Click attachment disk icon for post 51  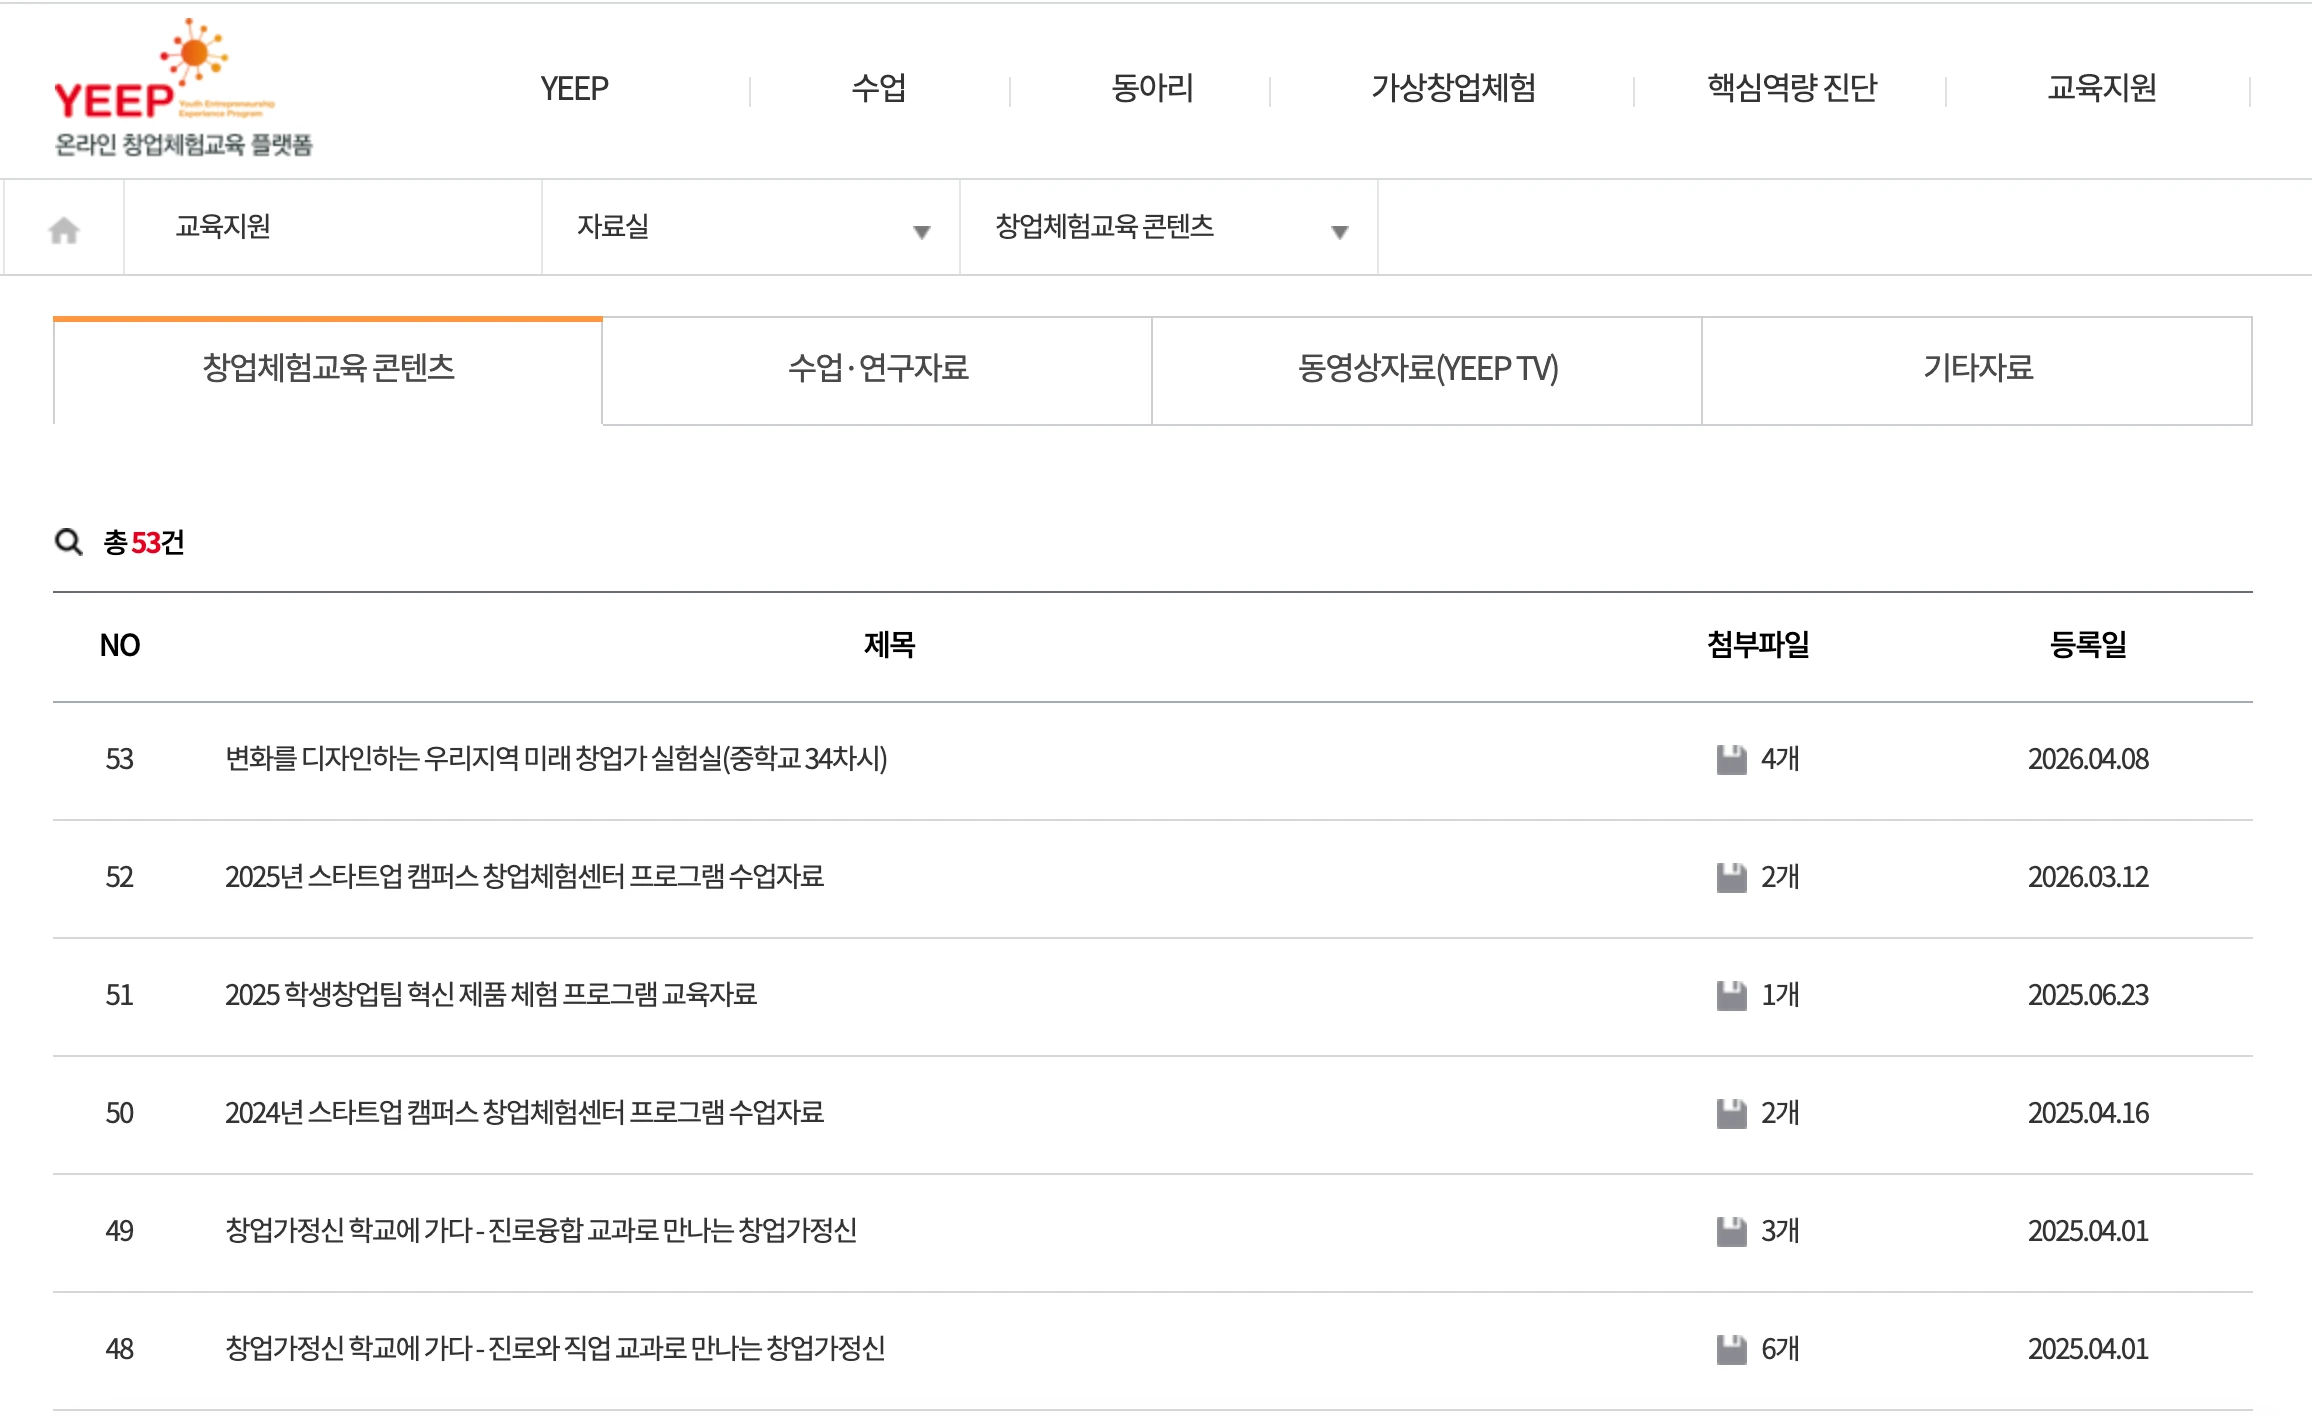point(1731,995)
